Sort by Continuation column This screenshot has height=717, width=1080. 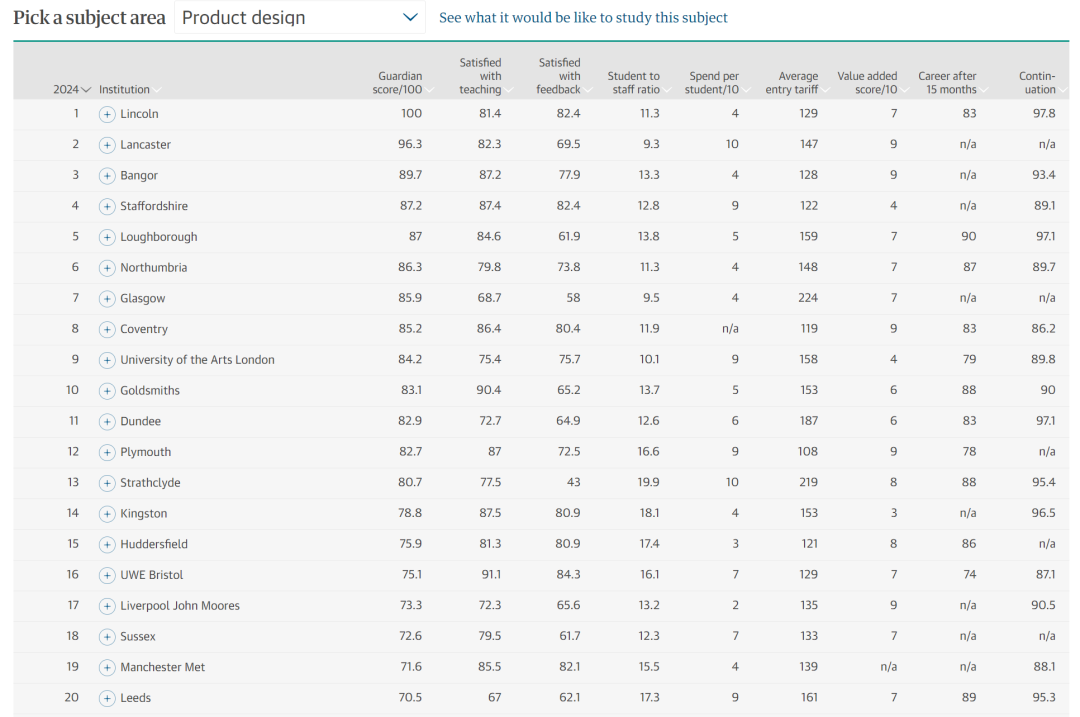pos(1042,83)
